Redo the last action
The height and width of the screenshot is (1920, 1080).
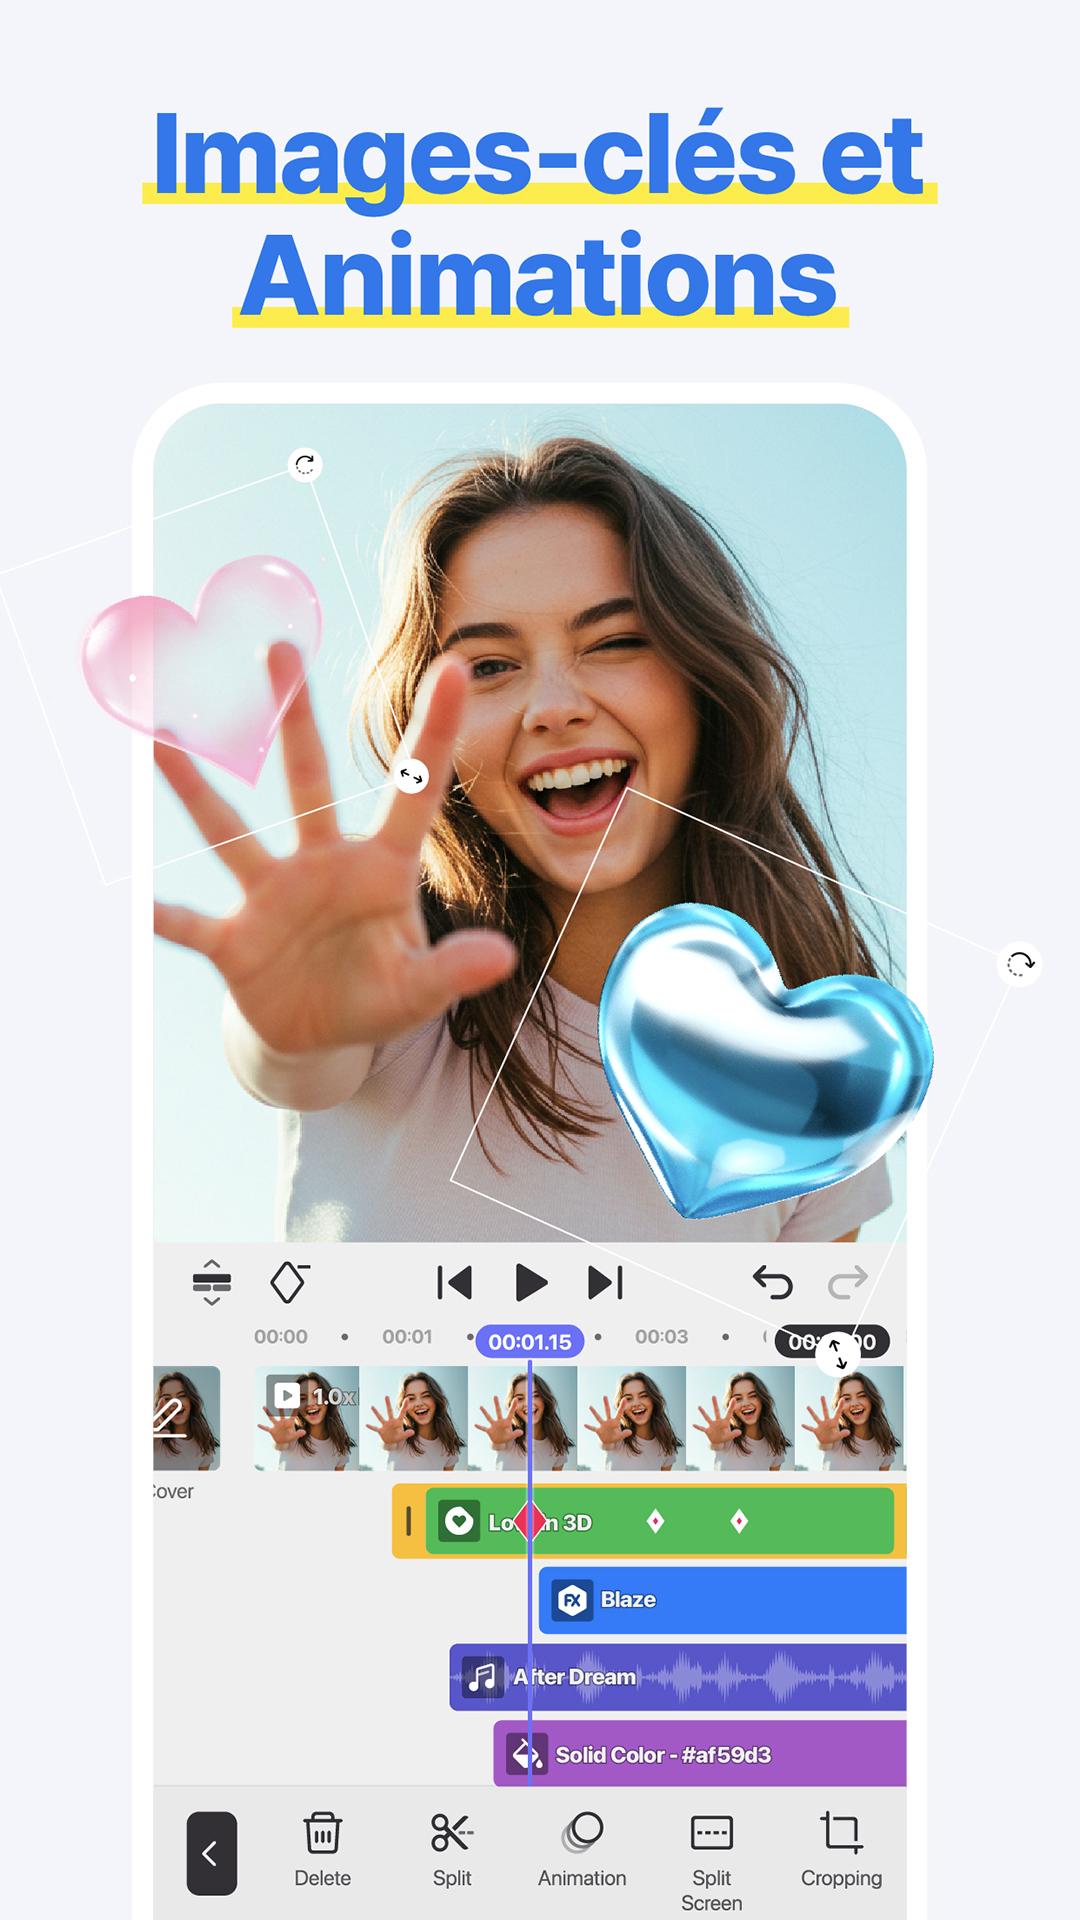point(848,1282)
